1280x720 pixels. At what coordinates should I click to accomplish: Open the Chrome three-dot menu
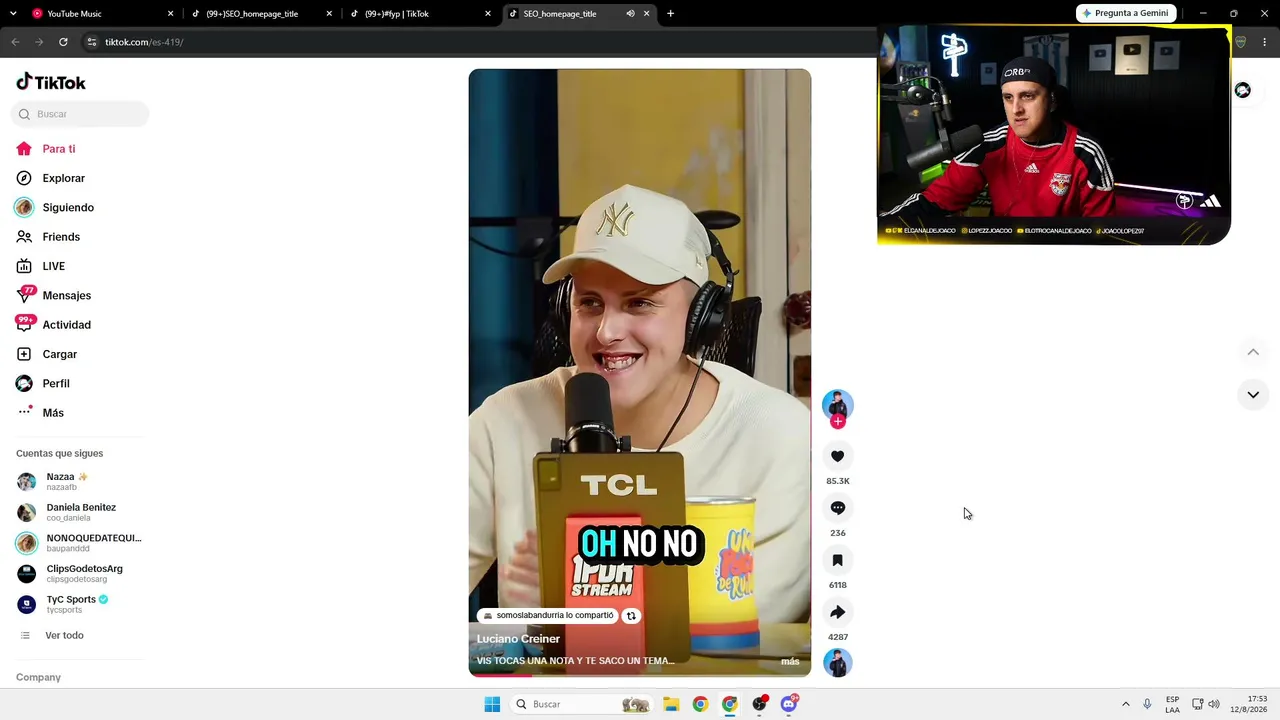[1264, 42]
